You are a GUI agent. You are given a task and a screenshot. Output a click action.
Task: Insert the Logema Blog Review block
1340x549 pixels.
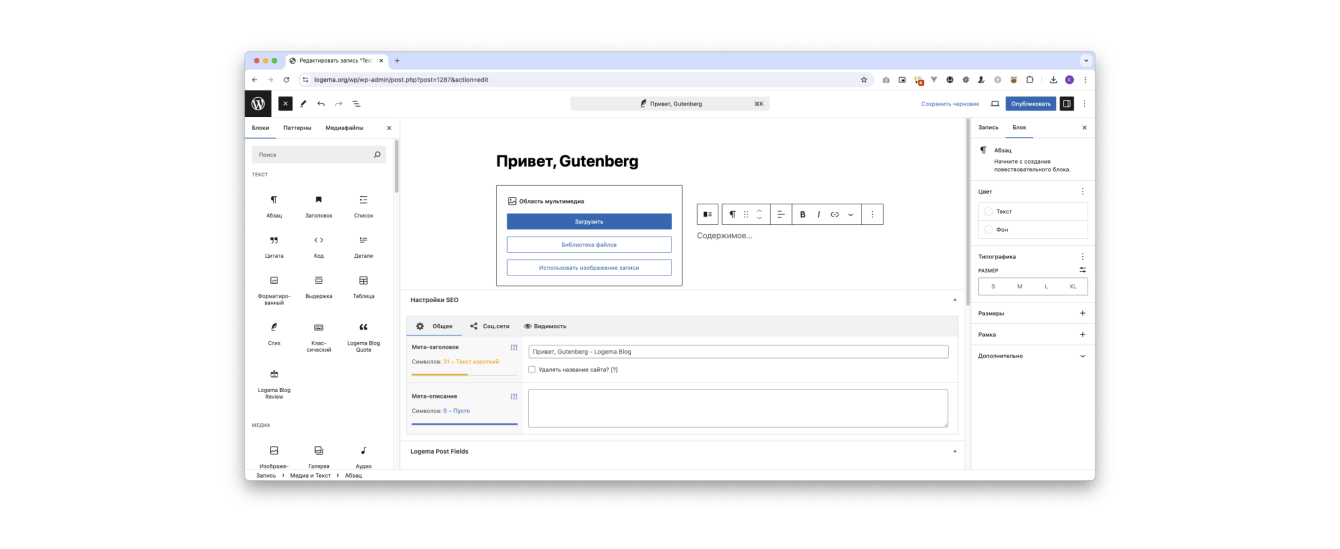click(x=274, y=384)
